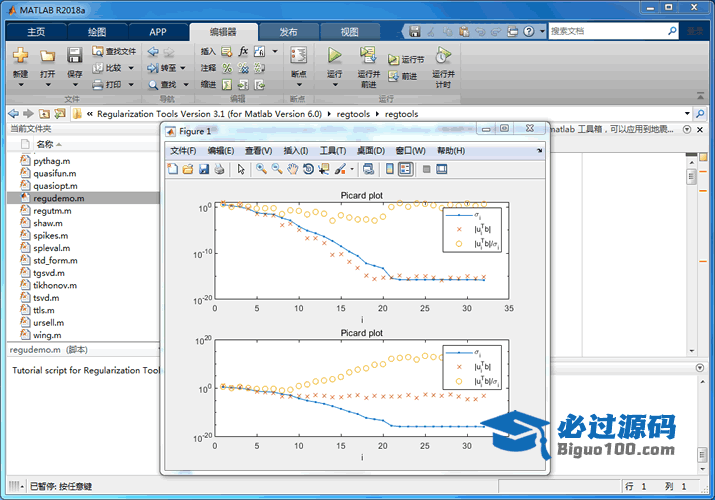The height and width of the screenshot is (500, 715).
Task: Open the brush color dropdown arrow
Action: point(352,169)
